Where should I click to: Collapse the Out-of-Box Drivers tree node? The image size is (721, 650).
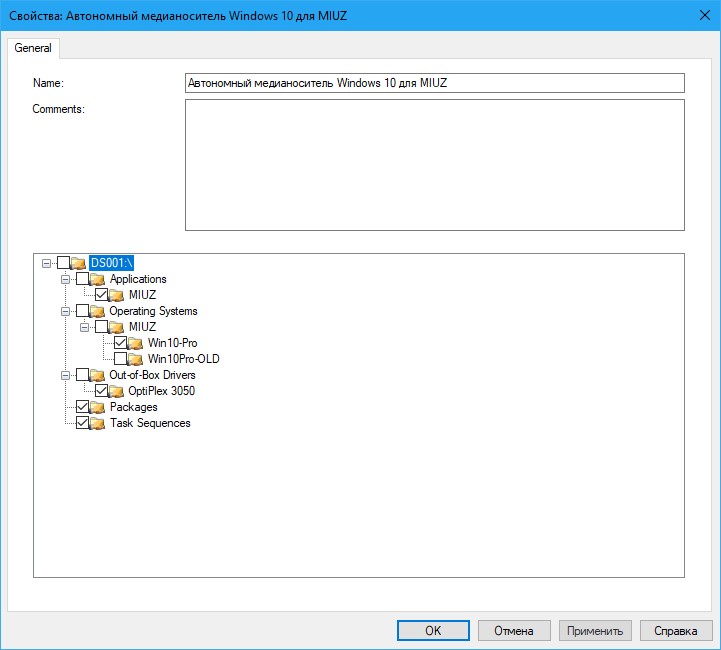66,375
